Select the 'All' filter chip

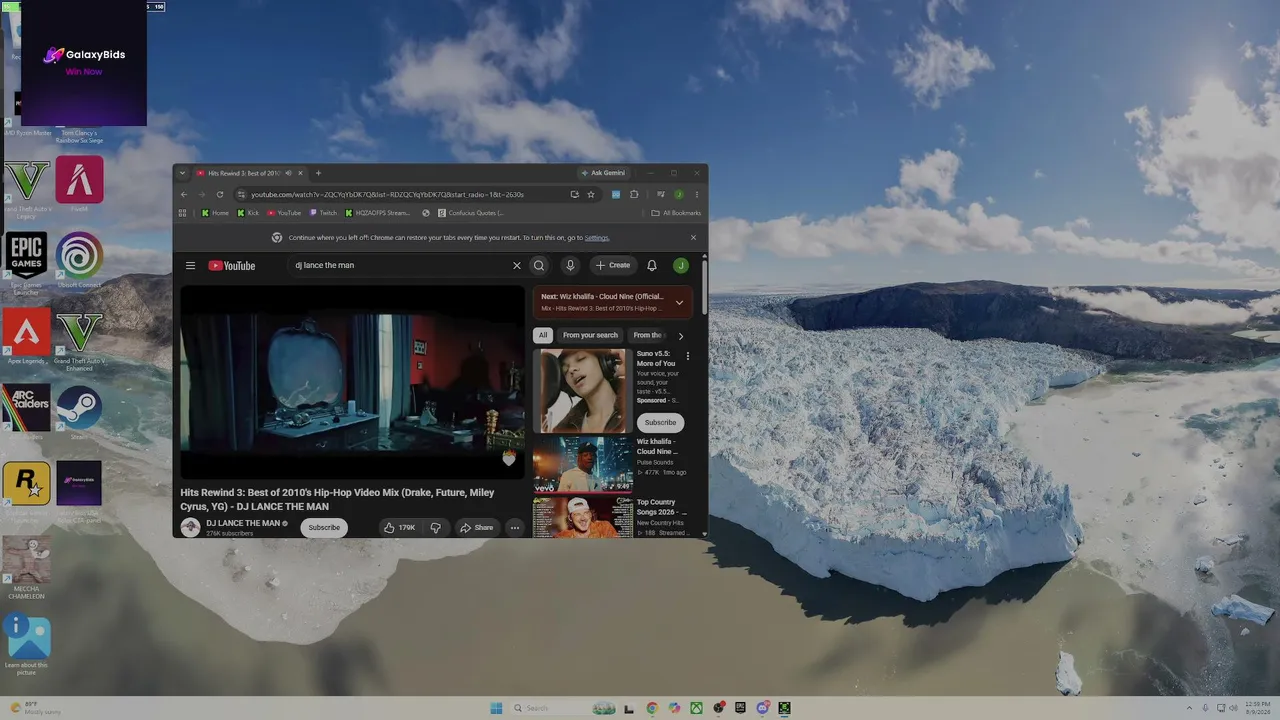pyautogui.click(x=543, y=335)
